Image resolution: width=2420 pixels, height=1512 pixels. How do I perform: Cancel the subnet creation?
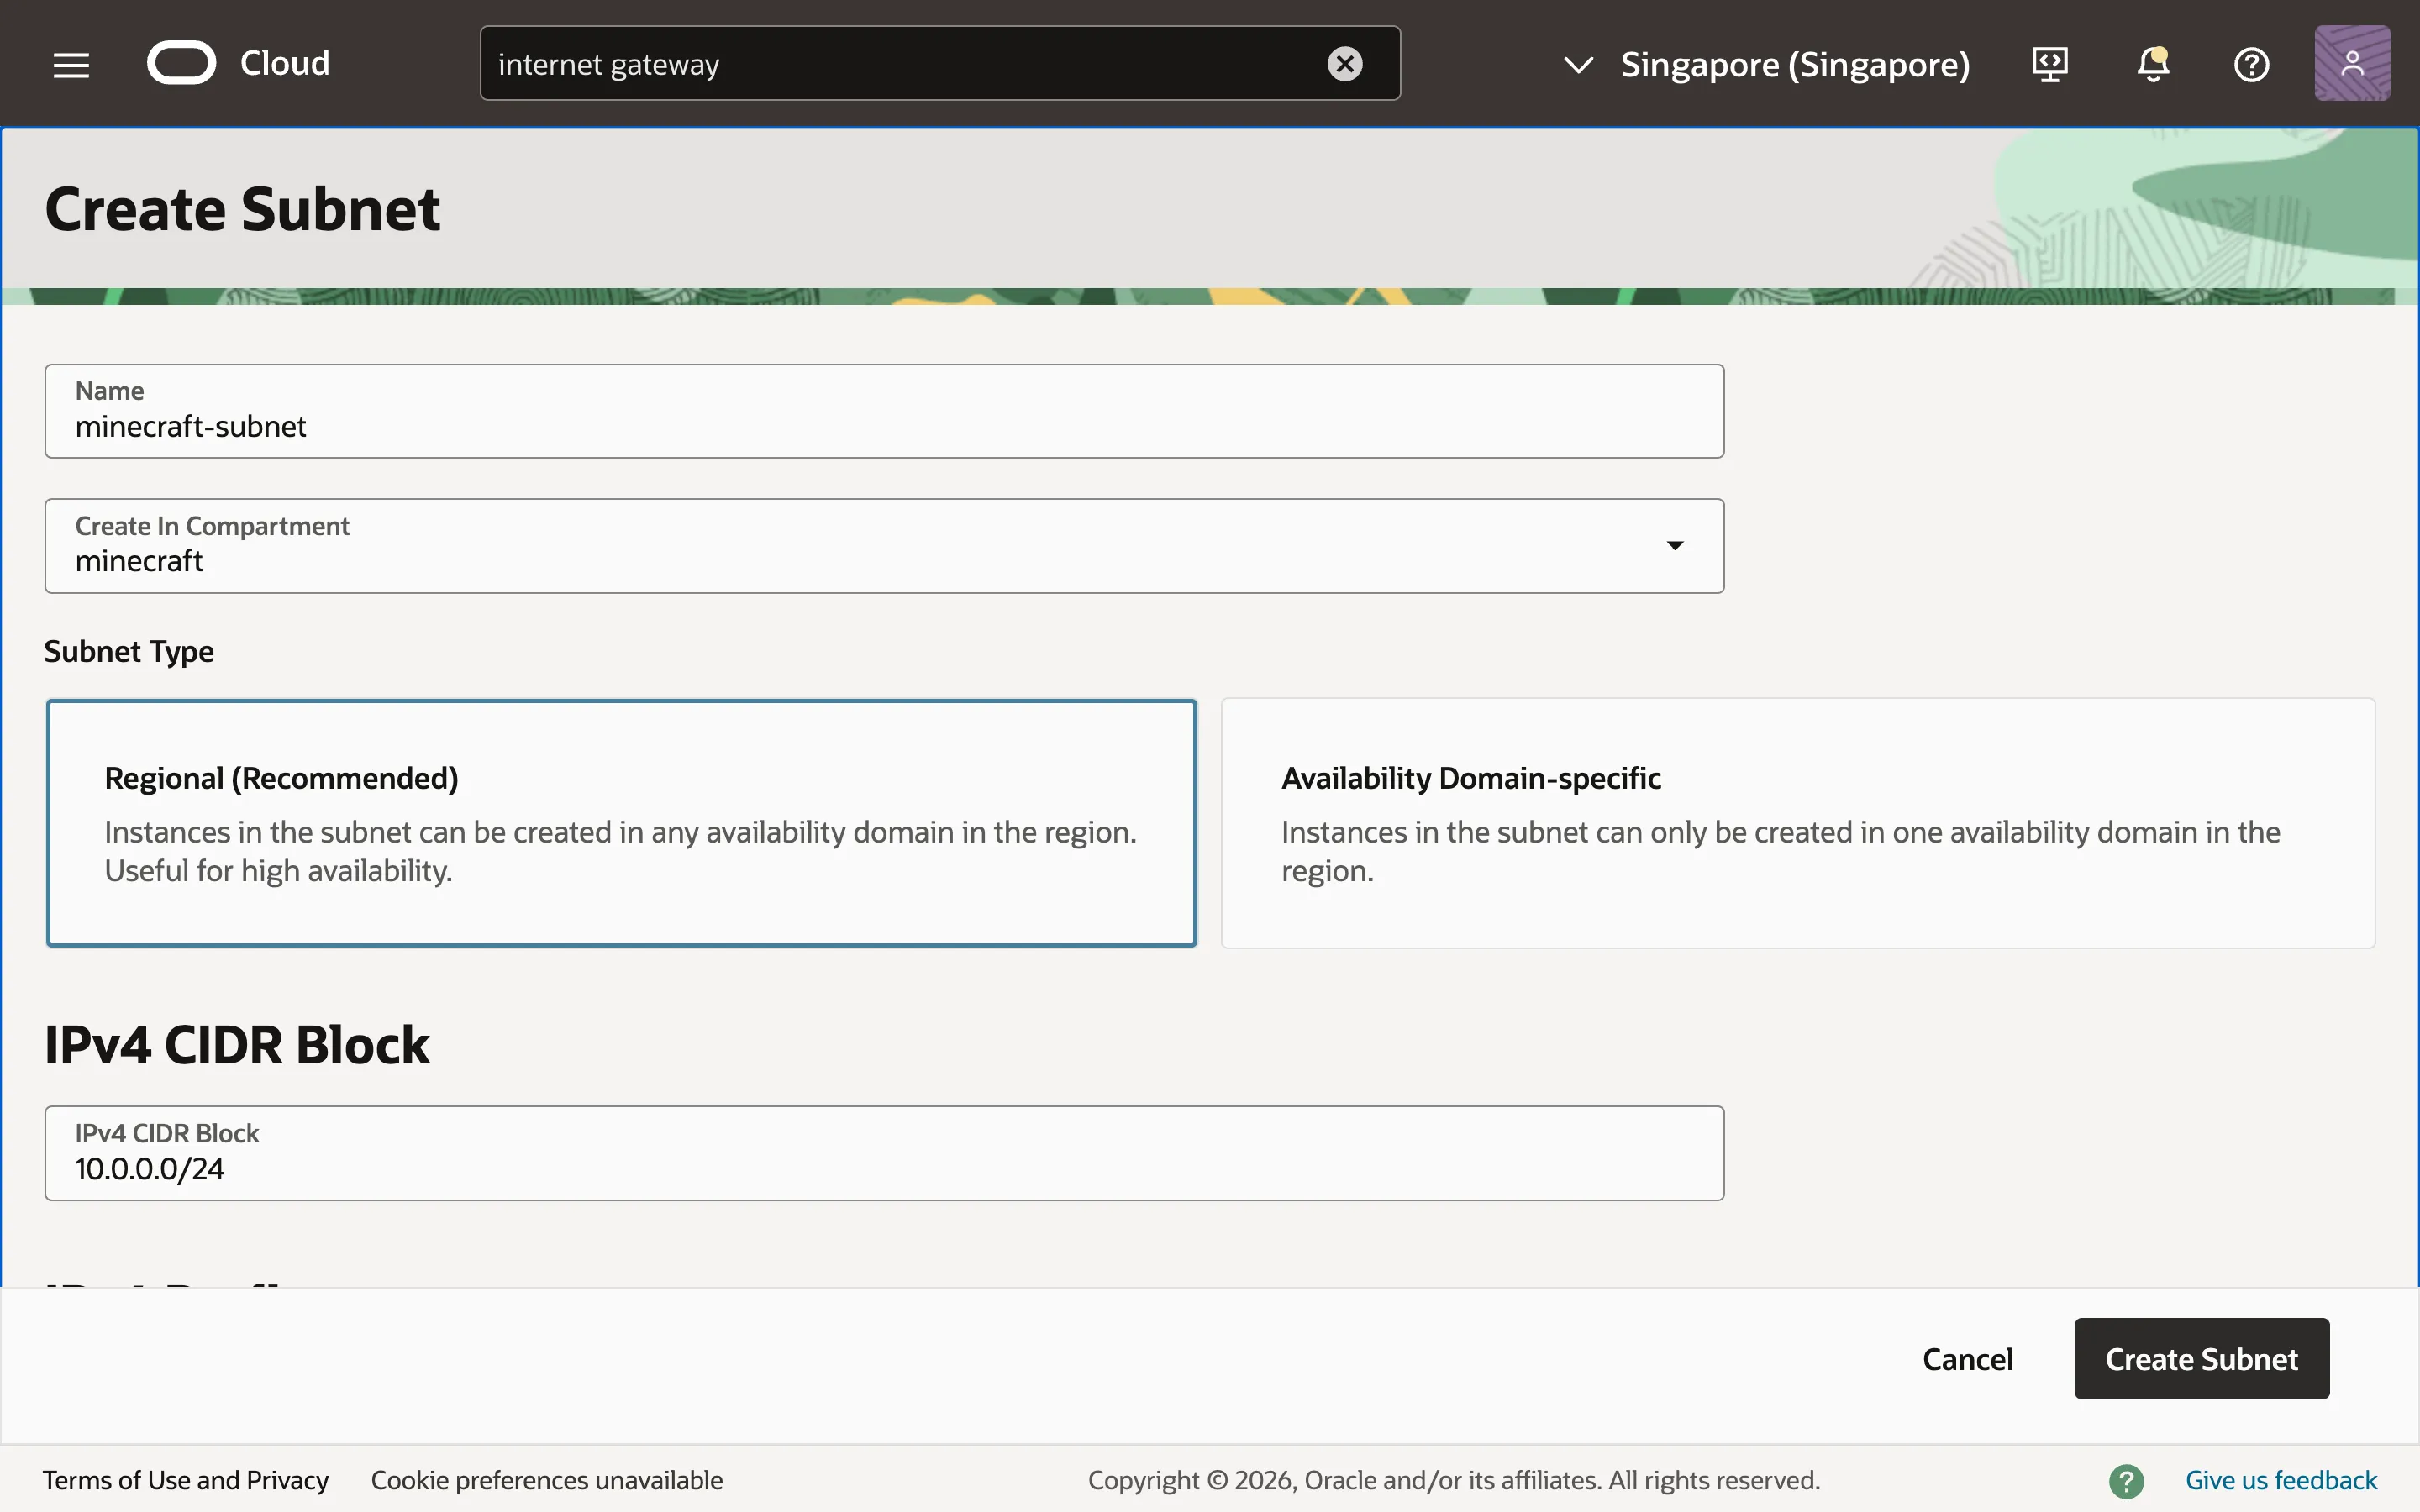coord(1966,1358)
